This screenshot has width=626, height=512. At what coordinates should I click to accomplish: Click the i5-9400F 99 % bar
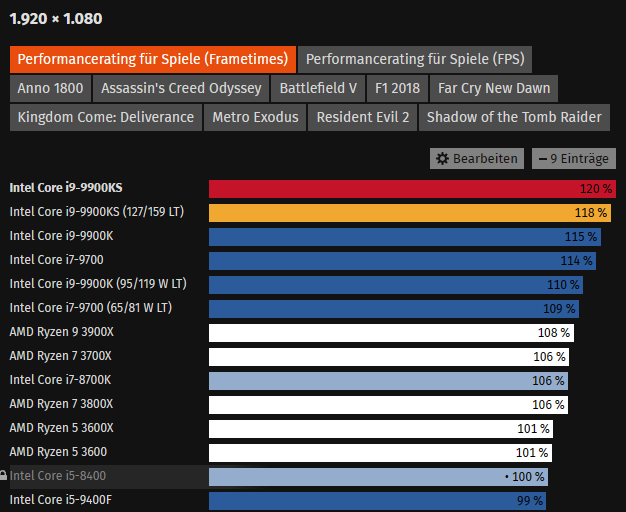click(x=377, y=500)
